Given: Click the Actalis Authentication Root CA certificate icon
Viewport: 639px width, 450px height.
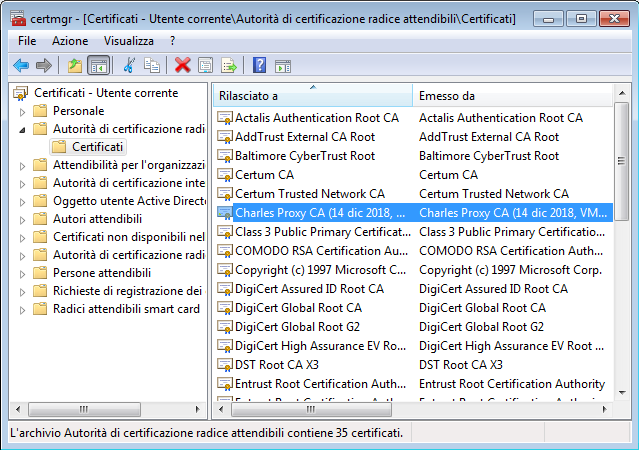Looking at the screenshot, I should click(225, 118).
